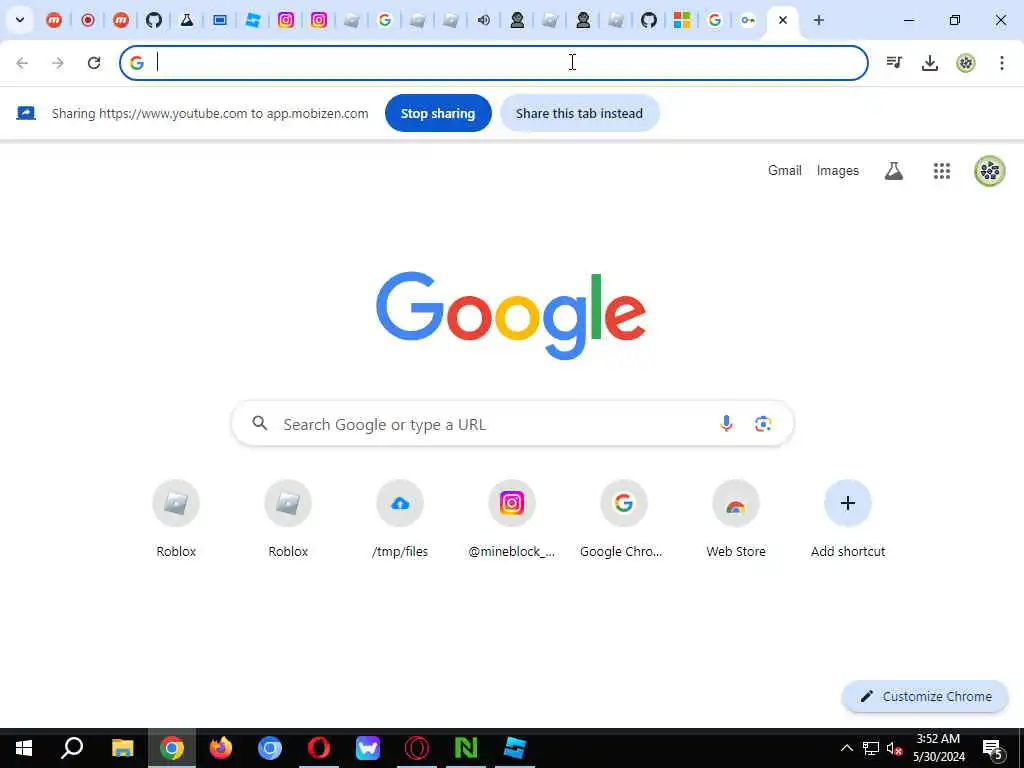Switch to the red record-circle tab
The height and width of the screenshot is (768, 1024).
[88, 20]
